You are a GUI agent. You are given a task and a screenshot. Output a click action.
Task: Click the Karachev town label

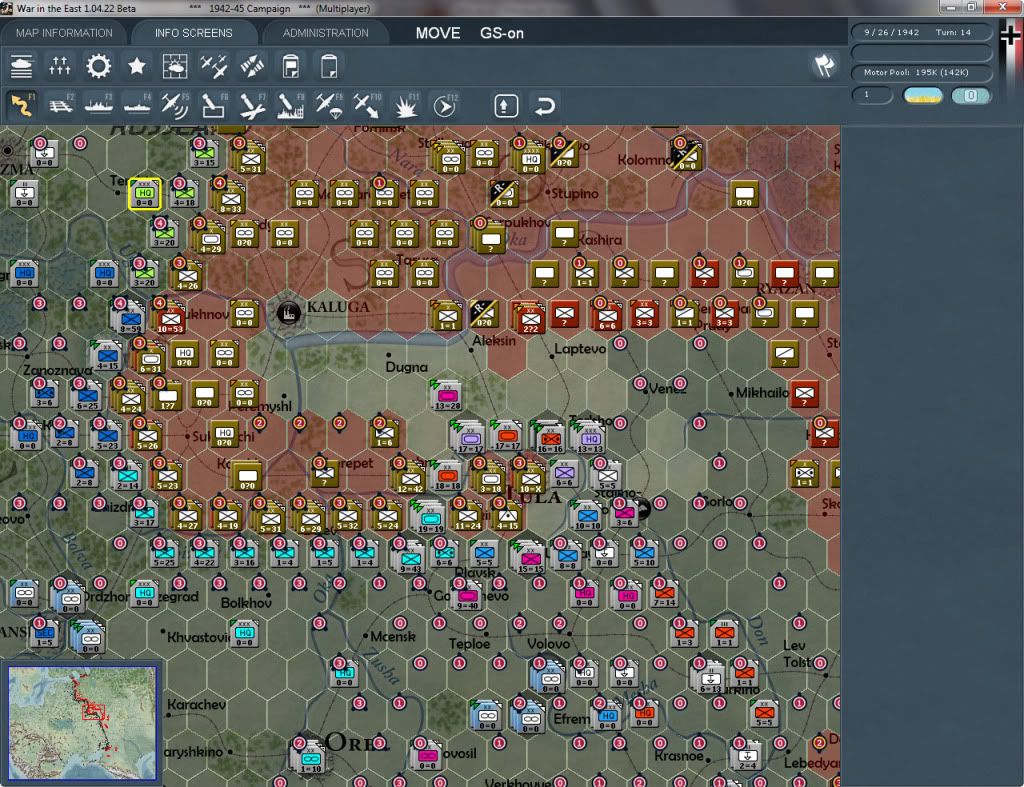pyautogui.click(x=197, y=705)
